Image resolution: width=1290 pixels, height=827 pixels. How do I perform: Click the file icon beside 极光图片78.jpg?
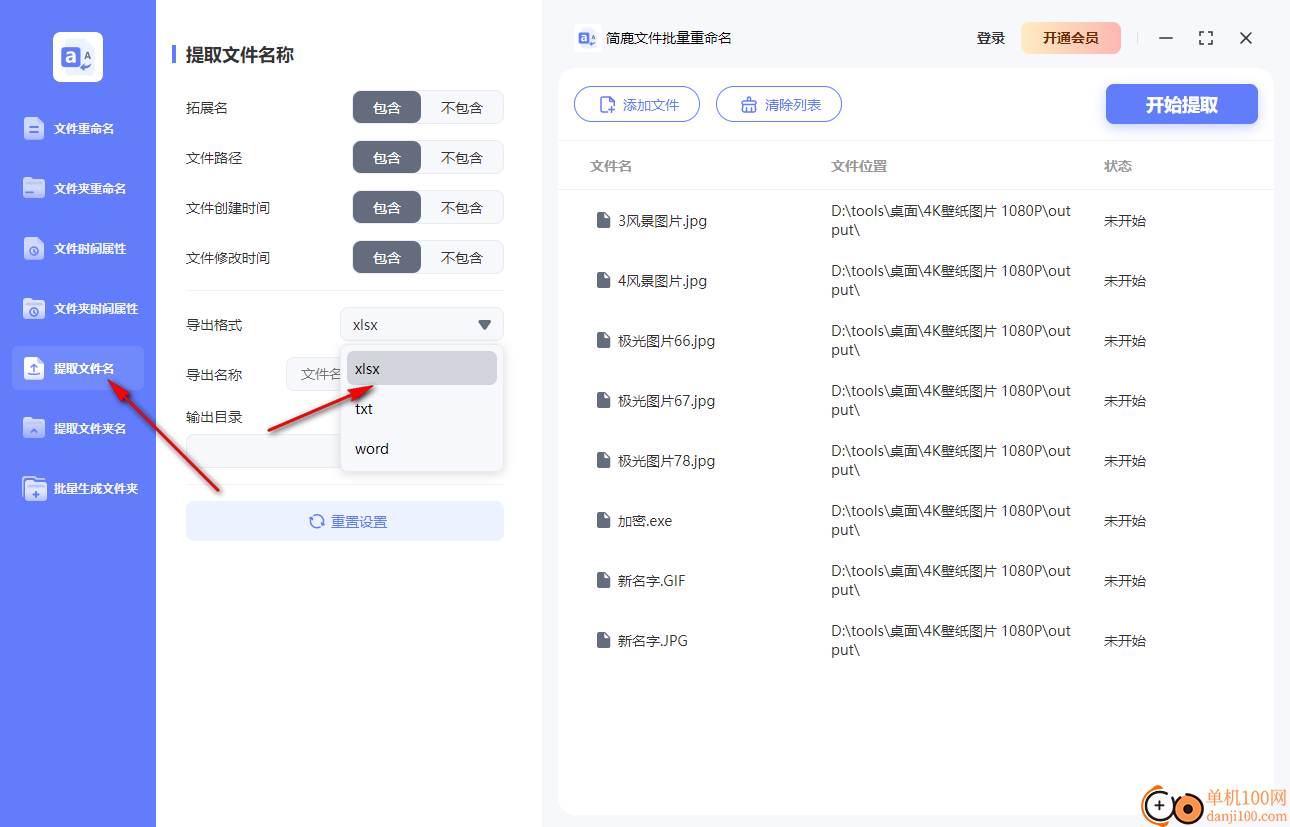[603, 460]
